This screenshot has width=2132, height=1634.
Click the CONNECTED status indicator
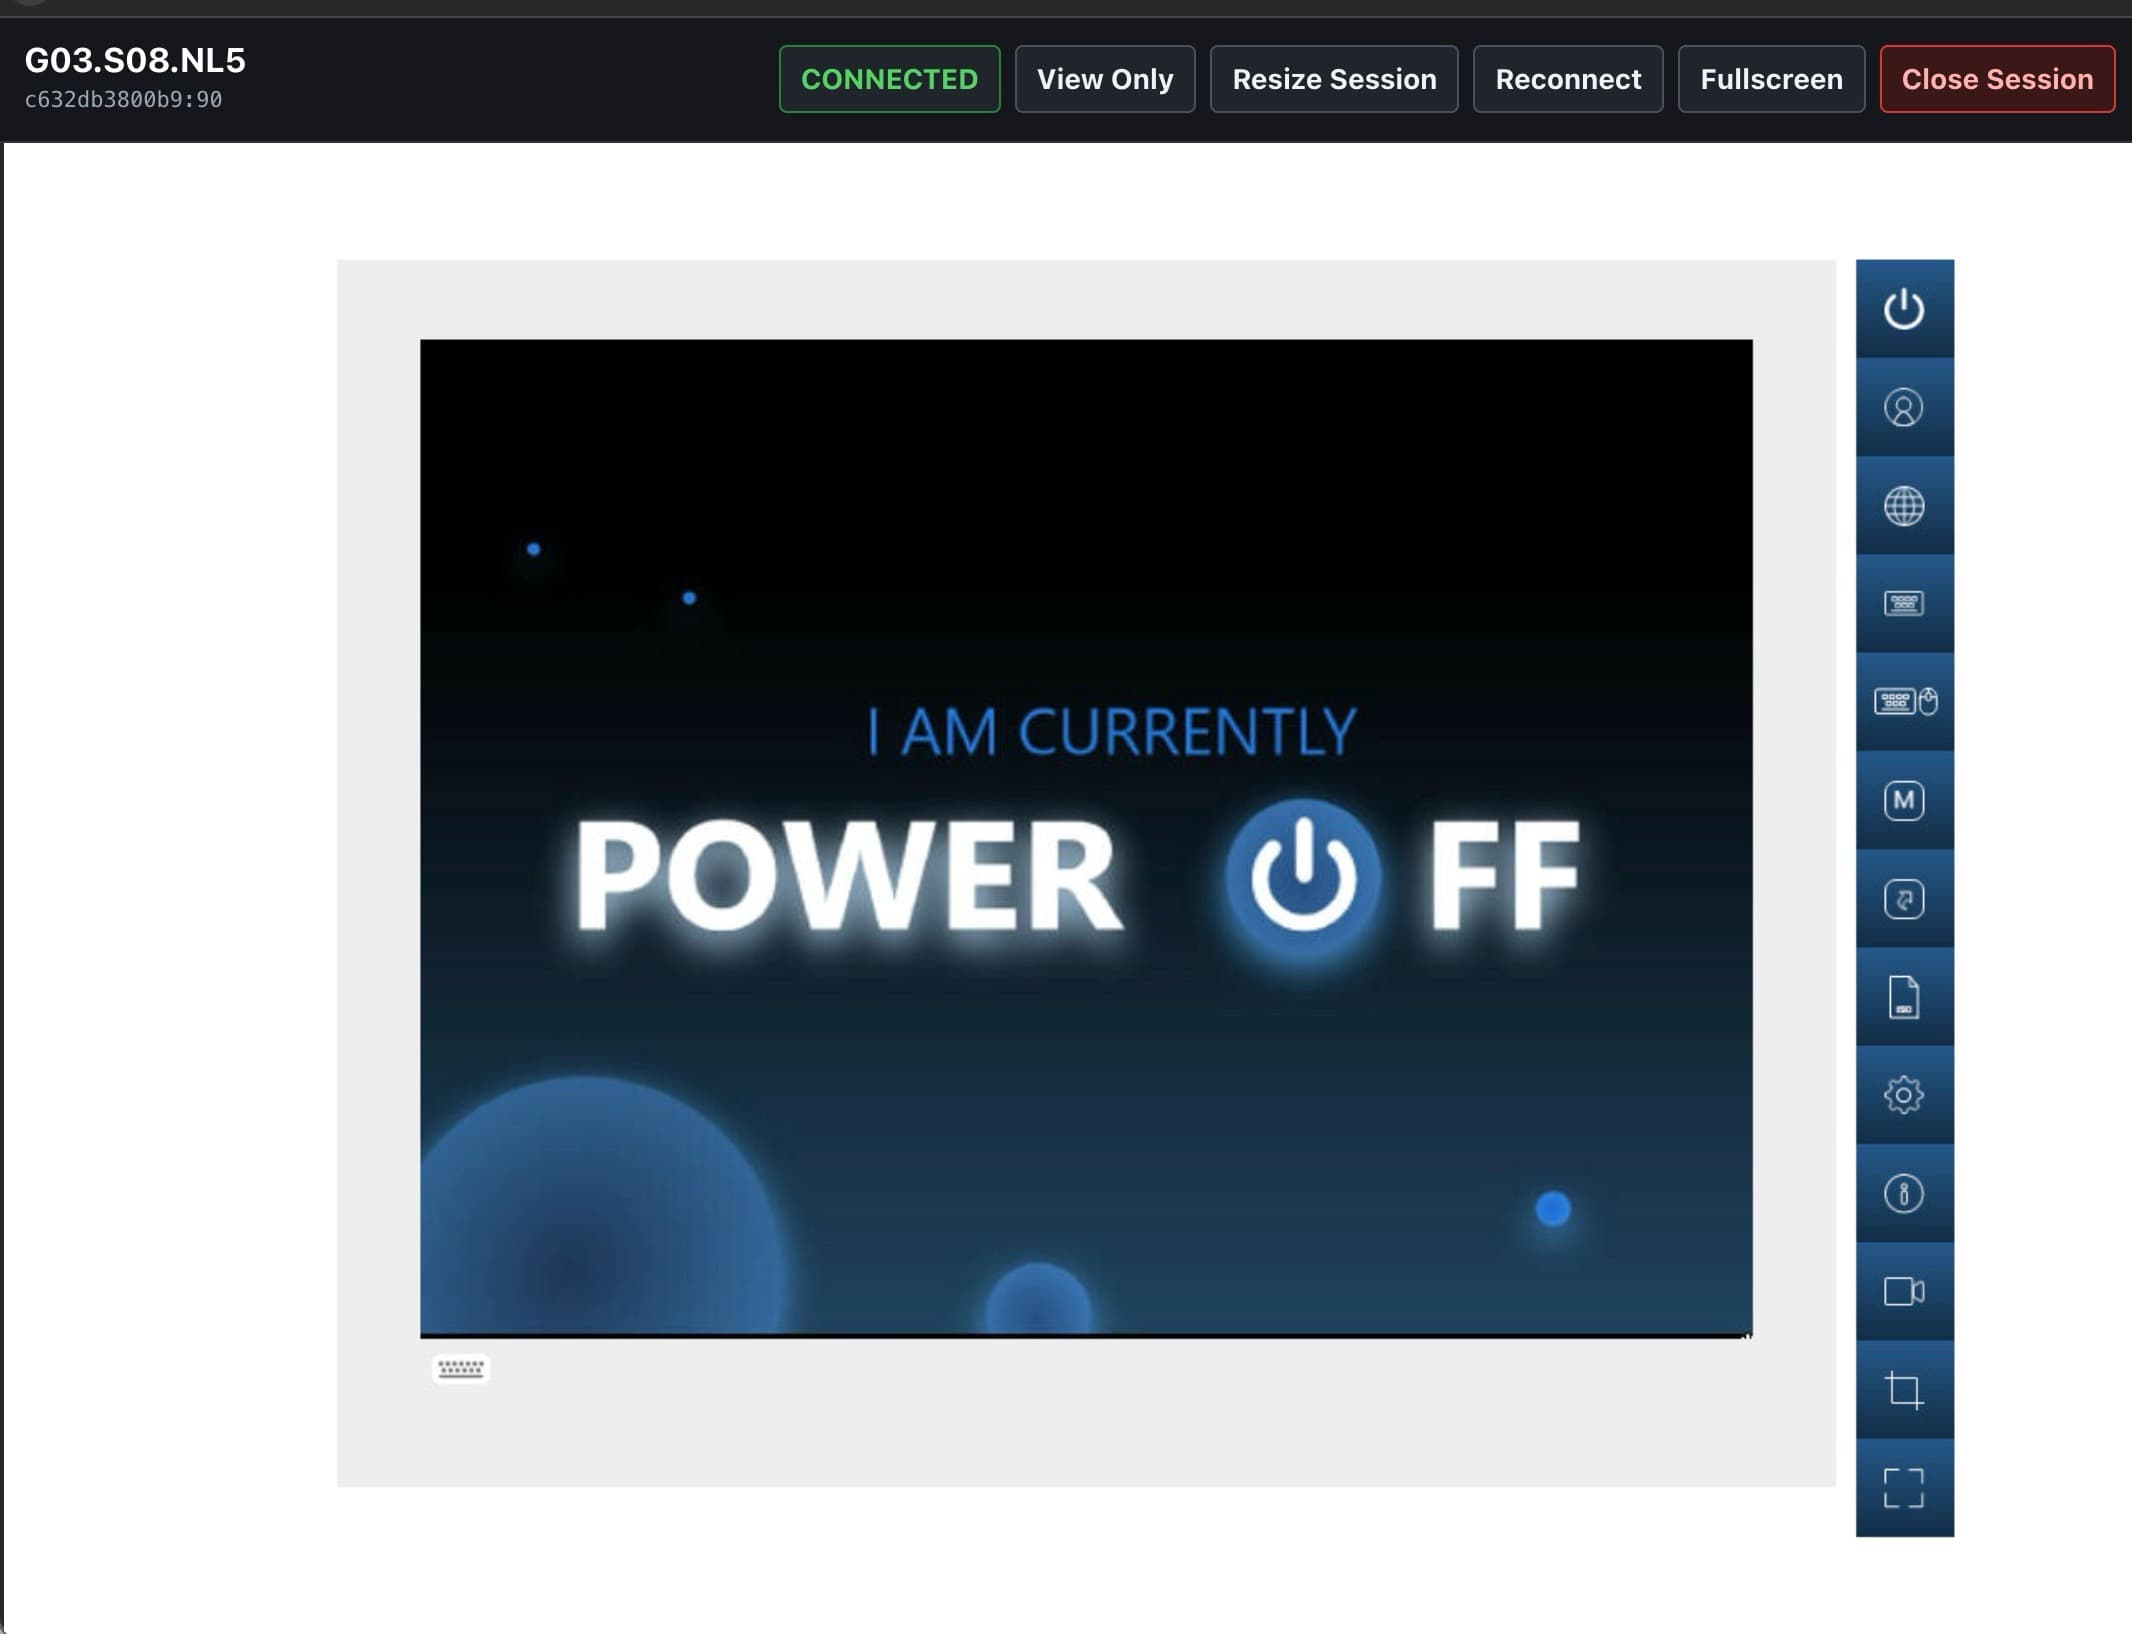click(x=889, y=79)
